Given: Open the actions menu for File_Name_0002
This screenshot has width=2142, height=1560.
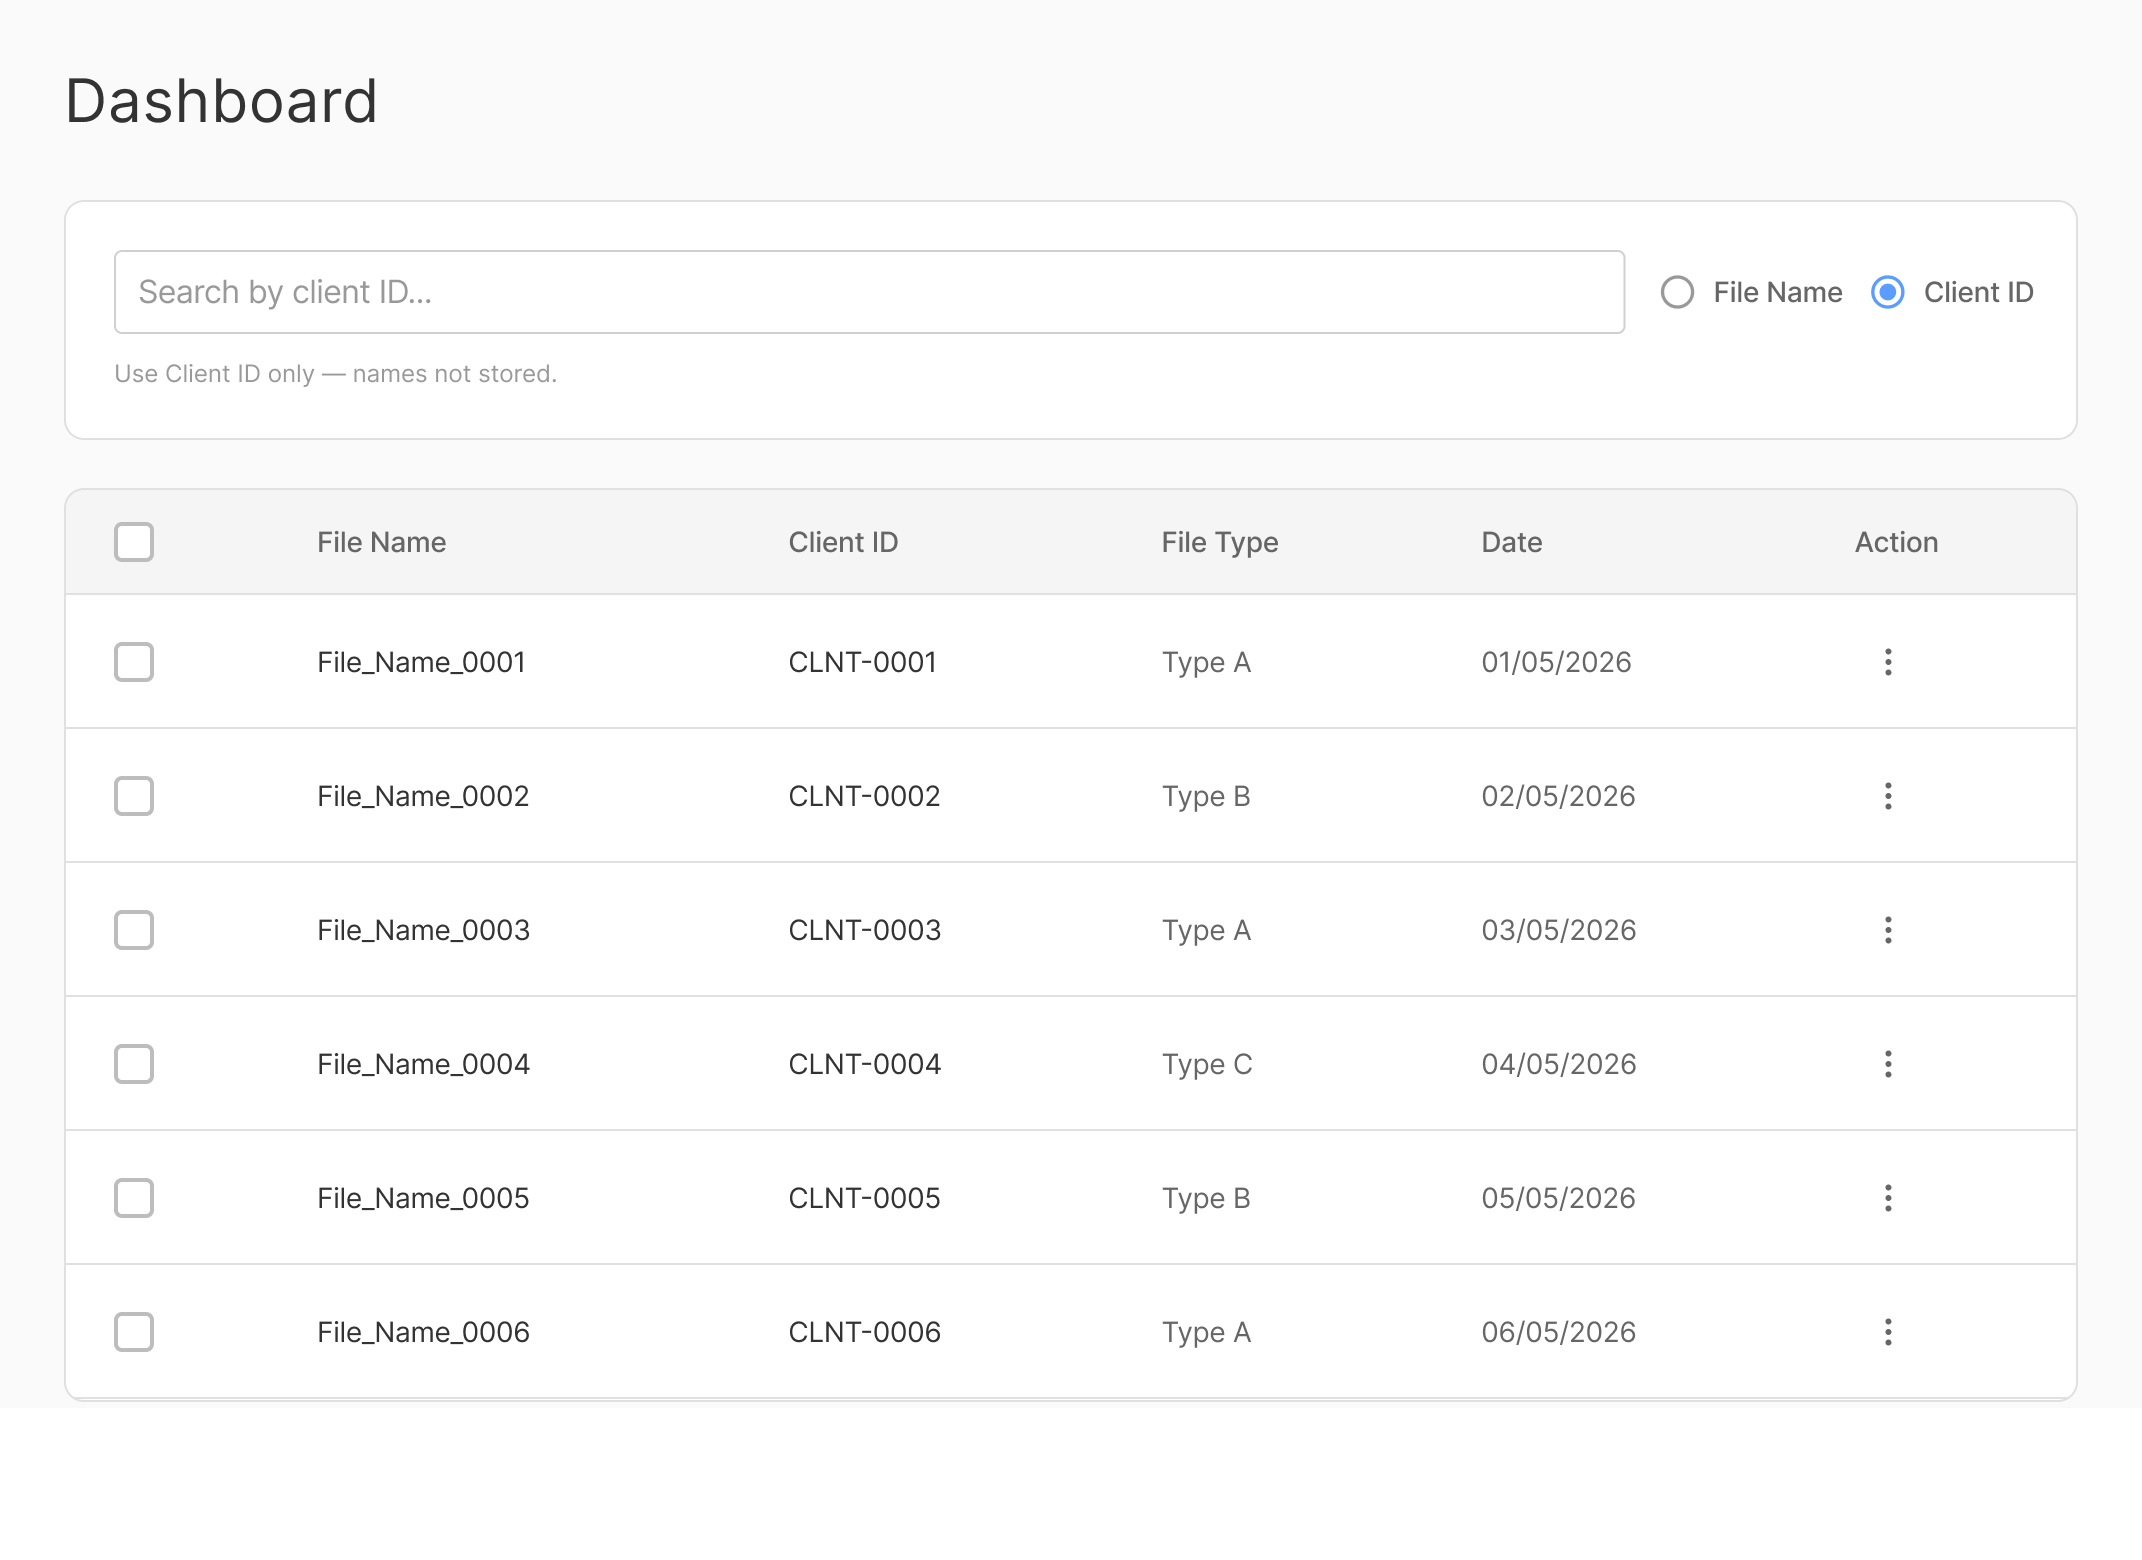Looking at the screenshot, I should pyautogui.click(x=1888, y=796).
